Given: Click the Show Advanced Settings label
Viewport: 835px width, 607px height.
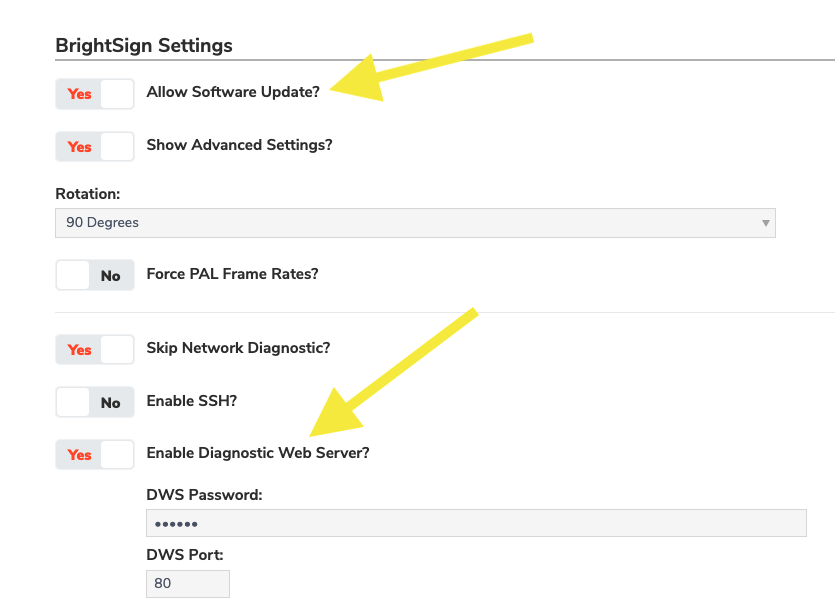Looking at the screenshot, I should [239, 145].
